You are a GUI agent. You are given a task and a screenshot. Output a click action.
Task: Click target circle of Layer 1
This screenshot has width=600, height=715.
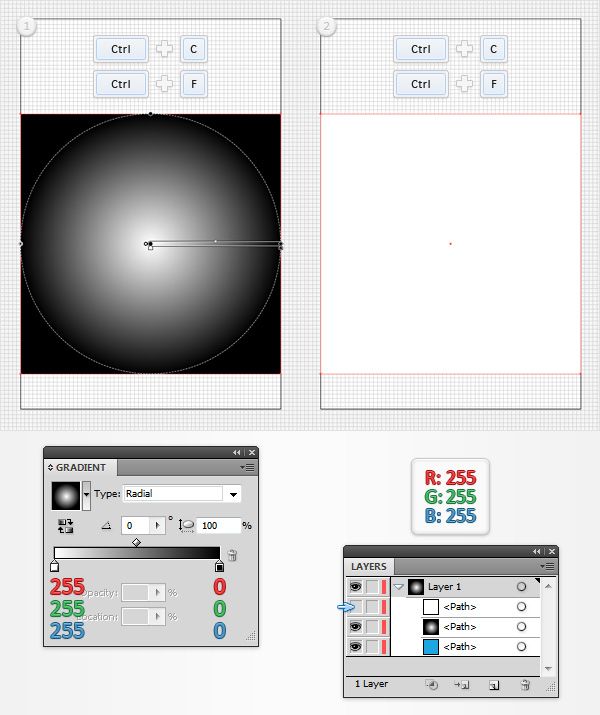coord(521,586)
